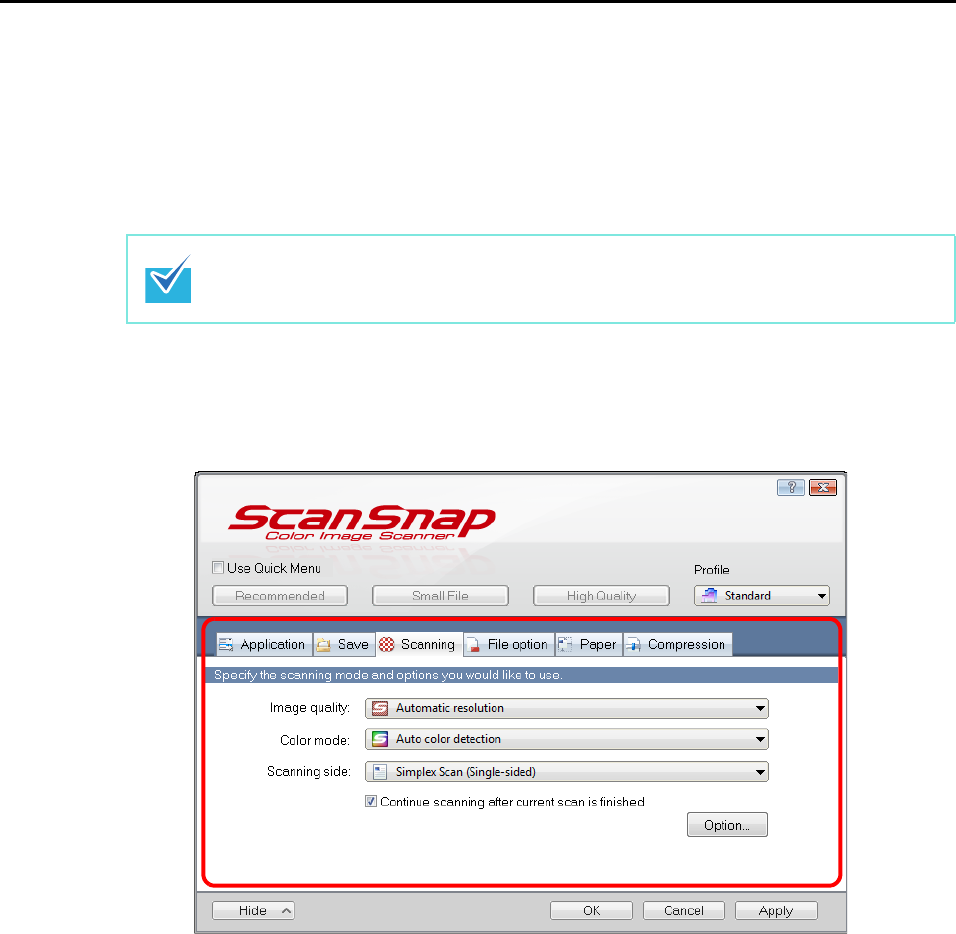
Task: Open the Compression tab
Action: click(677, 644)
